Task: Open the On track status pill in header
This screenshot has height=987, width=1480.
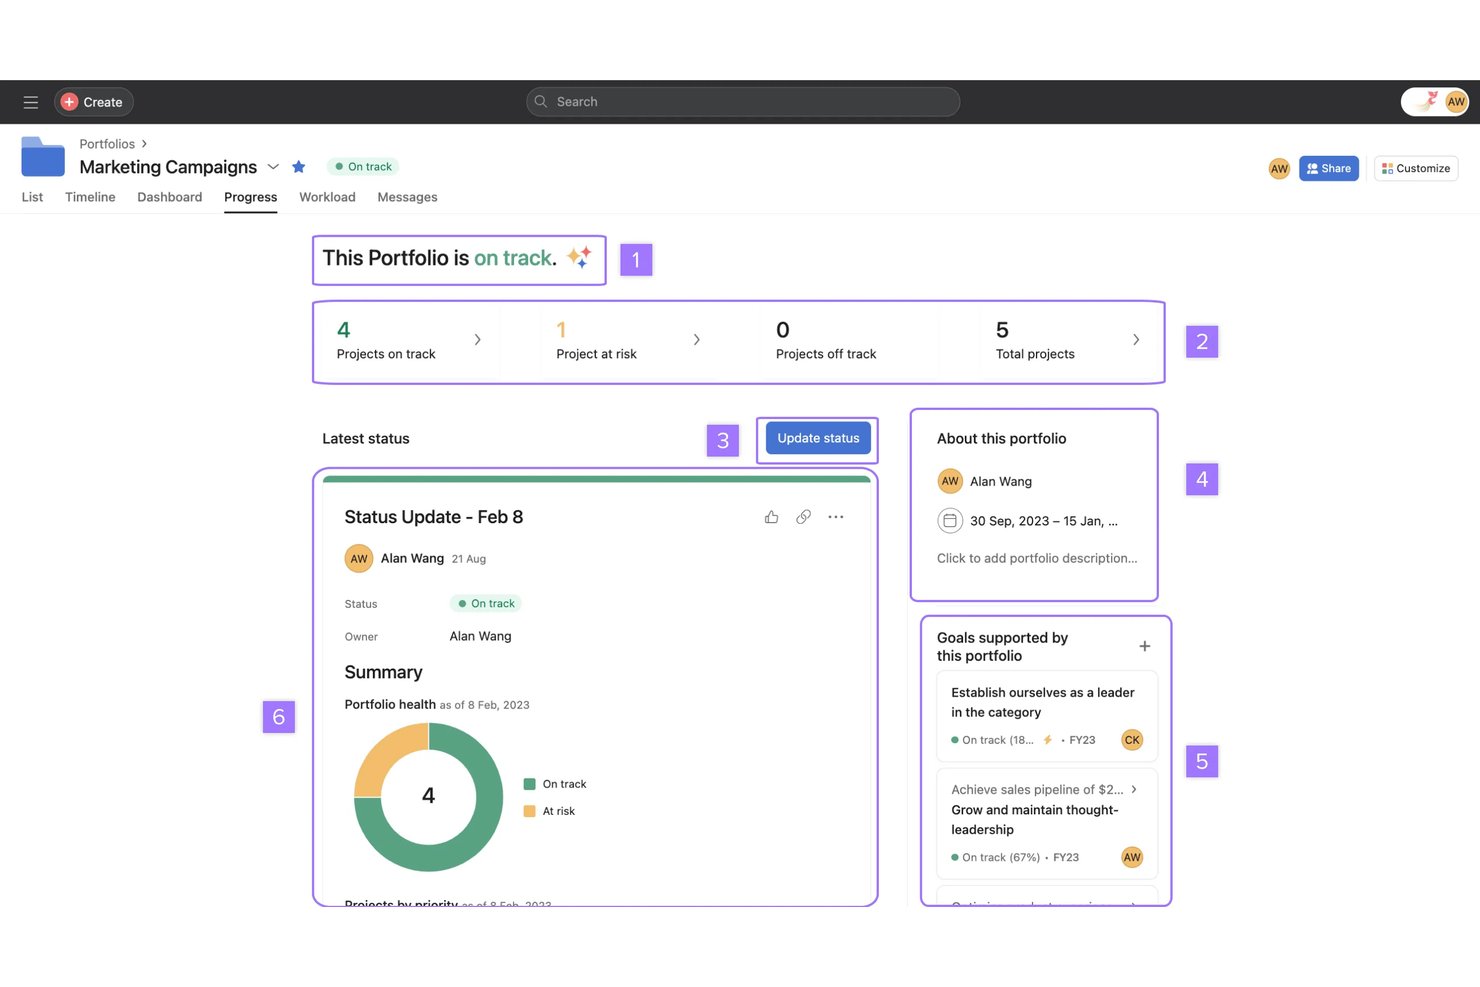Action: pos(363,167)
